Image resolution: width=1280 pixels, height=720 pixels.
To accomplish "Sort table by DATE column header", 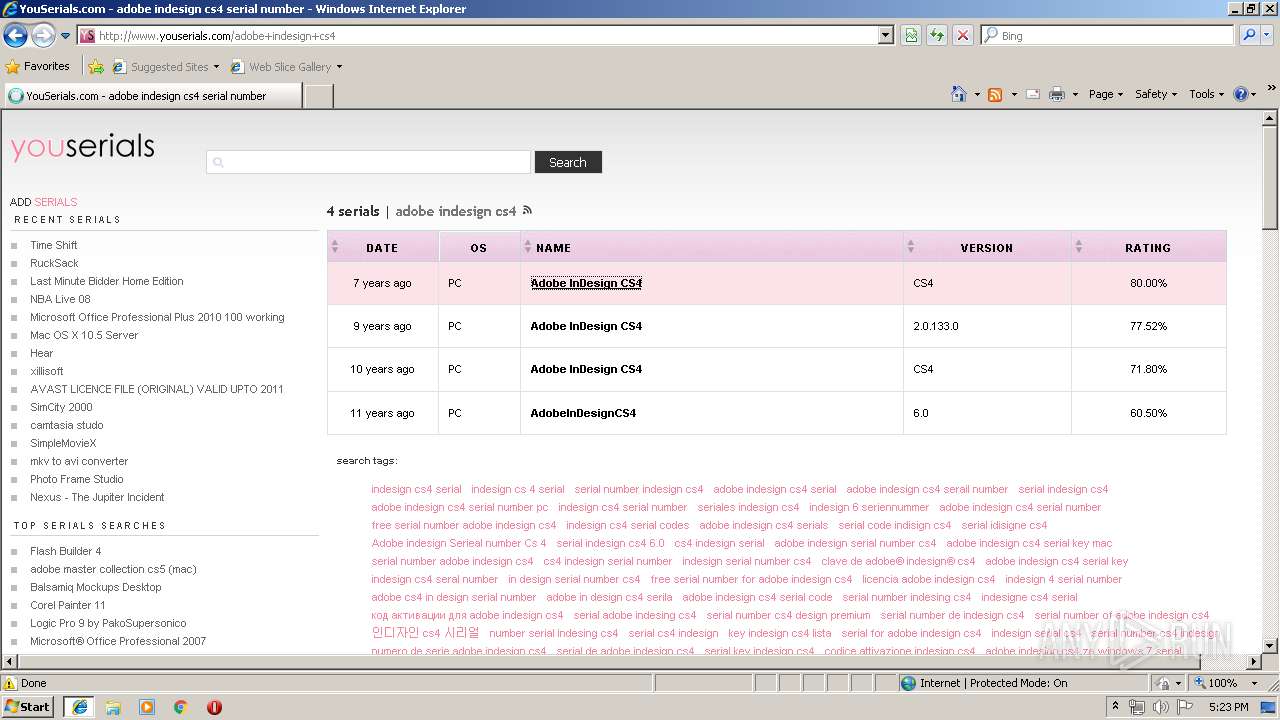I will 382,247.
